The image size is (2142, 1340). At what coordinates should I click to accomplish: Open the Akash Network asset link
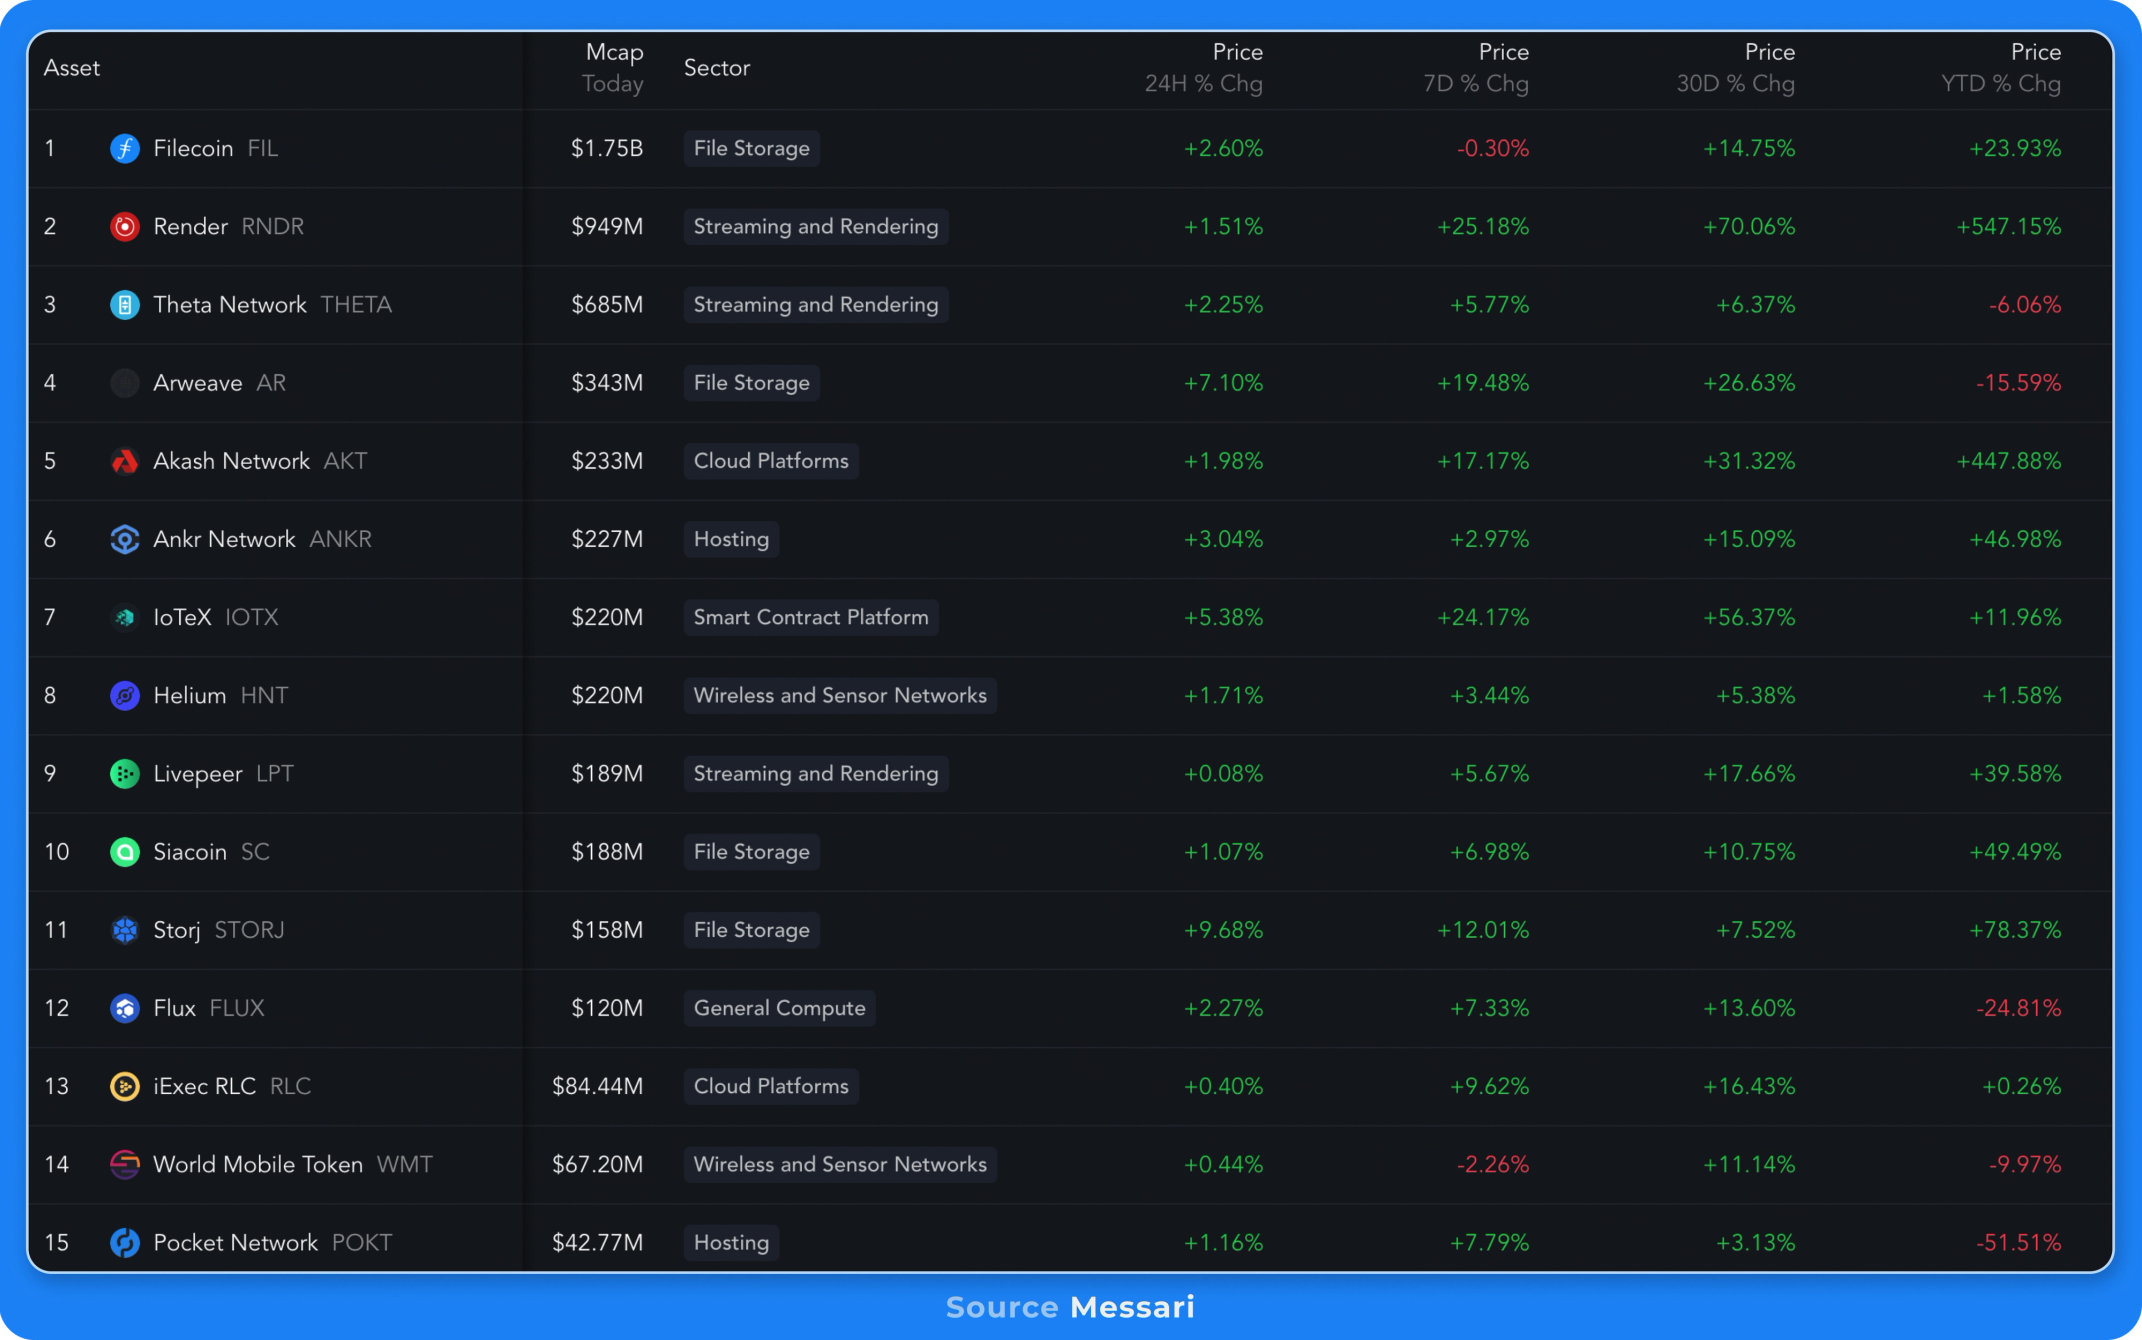(x=231, y=461)
